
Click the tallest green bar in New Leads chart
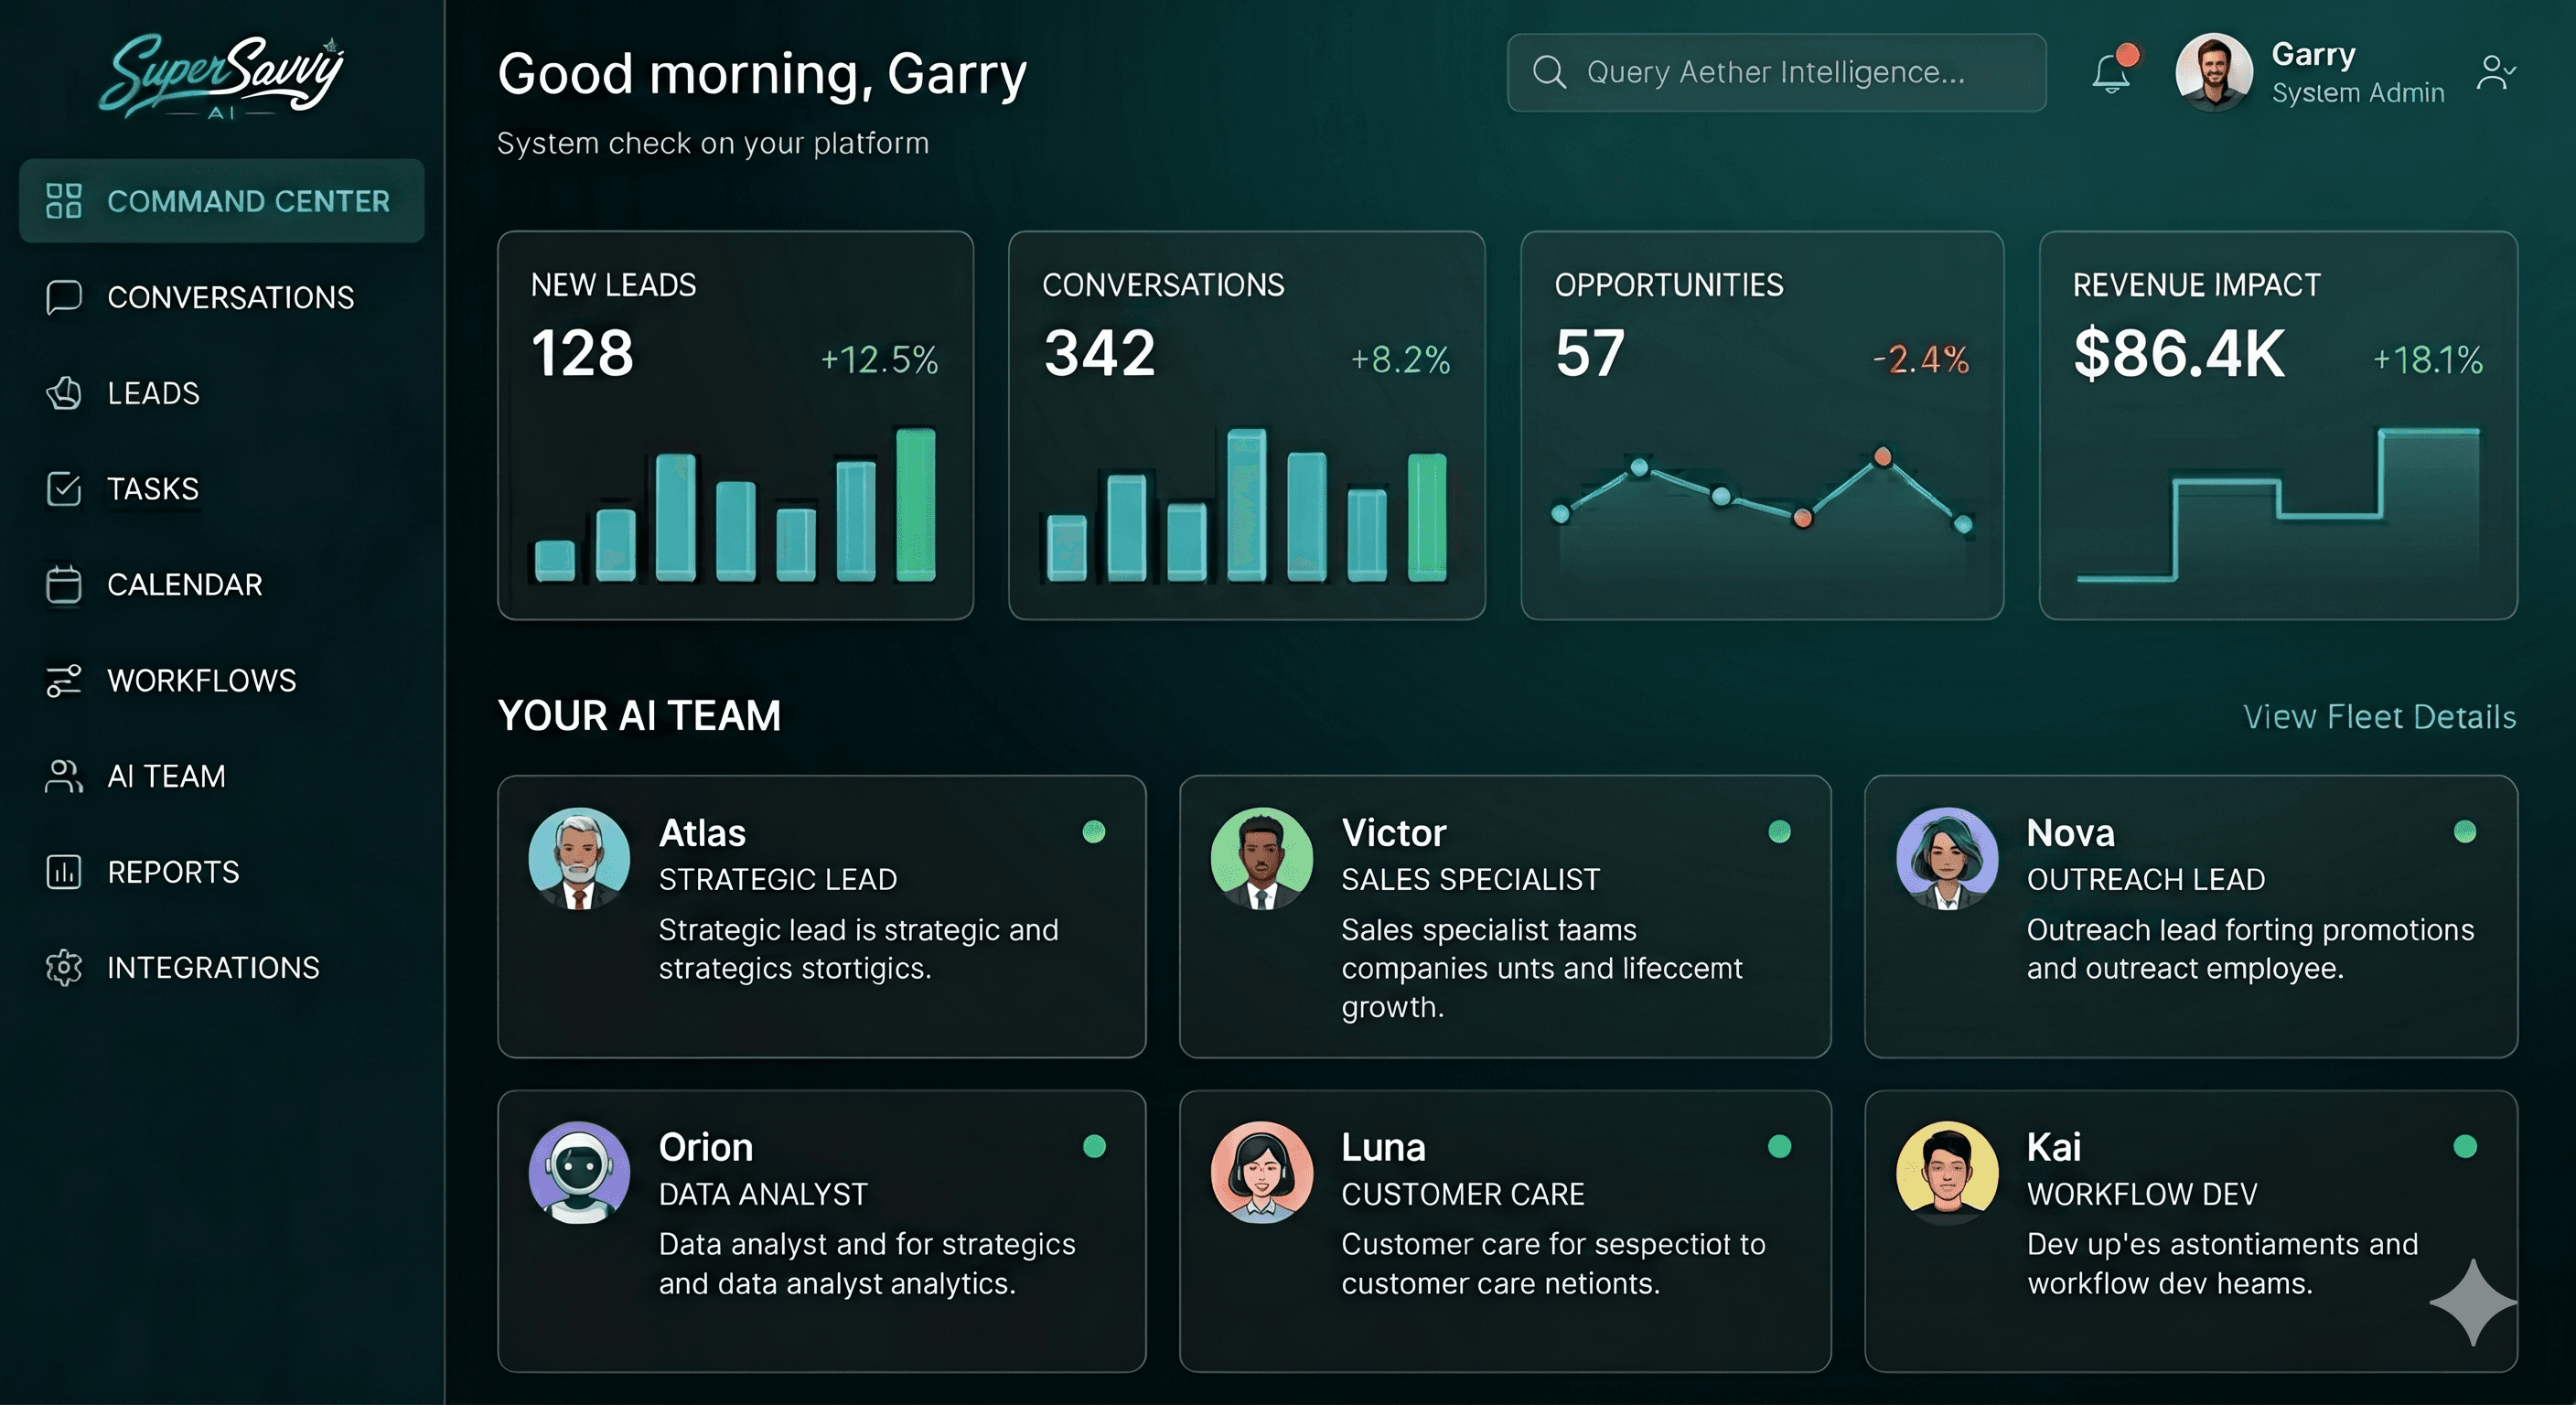(915, 505)
